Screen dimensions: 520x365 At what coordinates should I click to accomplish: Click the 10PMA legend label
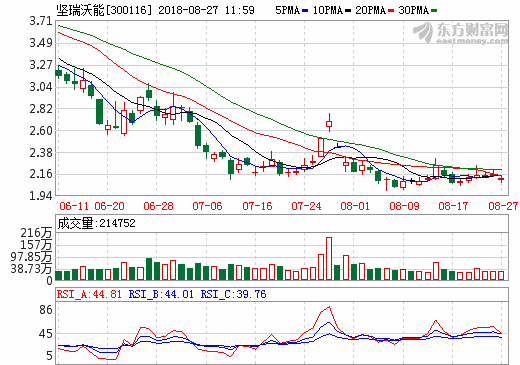[x=328, y=10]
